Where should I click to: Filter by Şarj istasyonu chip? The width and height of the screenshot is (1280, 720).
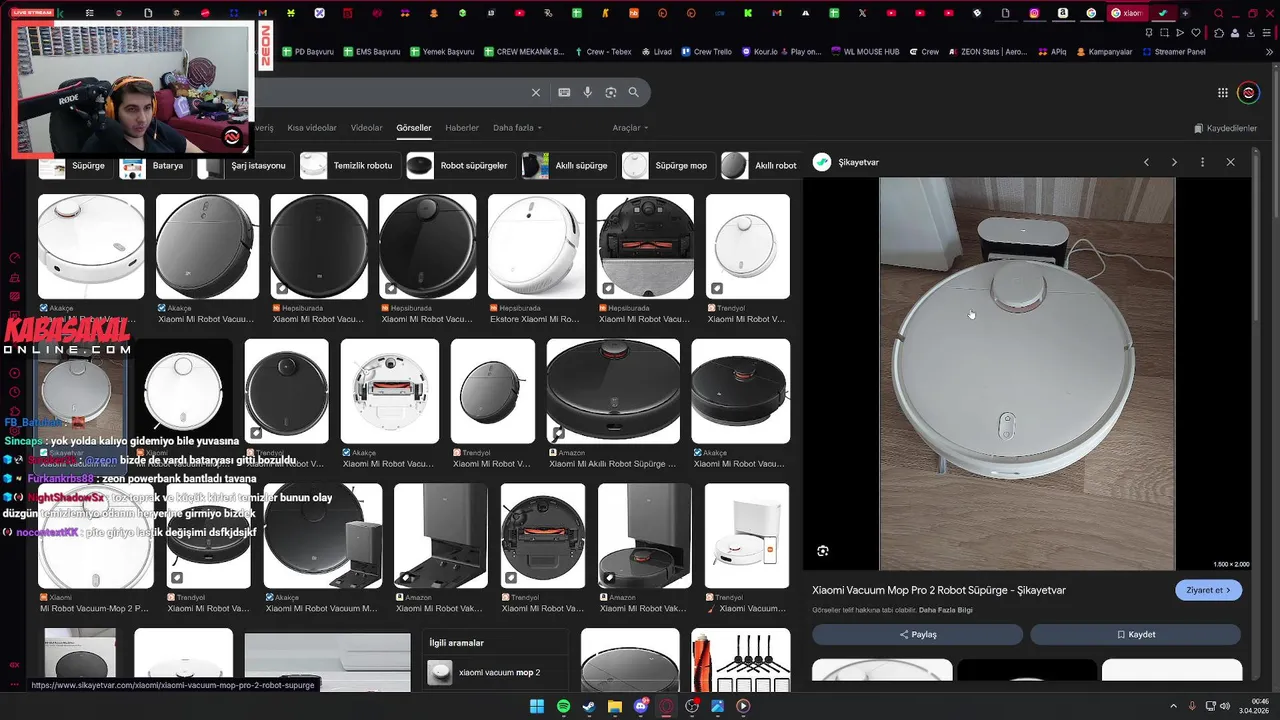pyautogui.click(x=246, y=166)
